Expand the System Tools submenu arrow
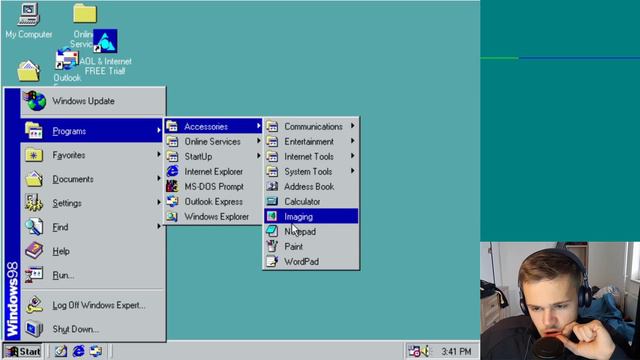This screenshot has height=360, width=640. (353, 171)
